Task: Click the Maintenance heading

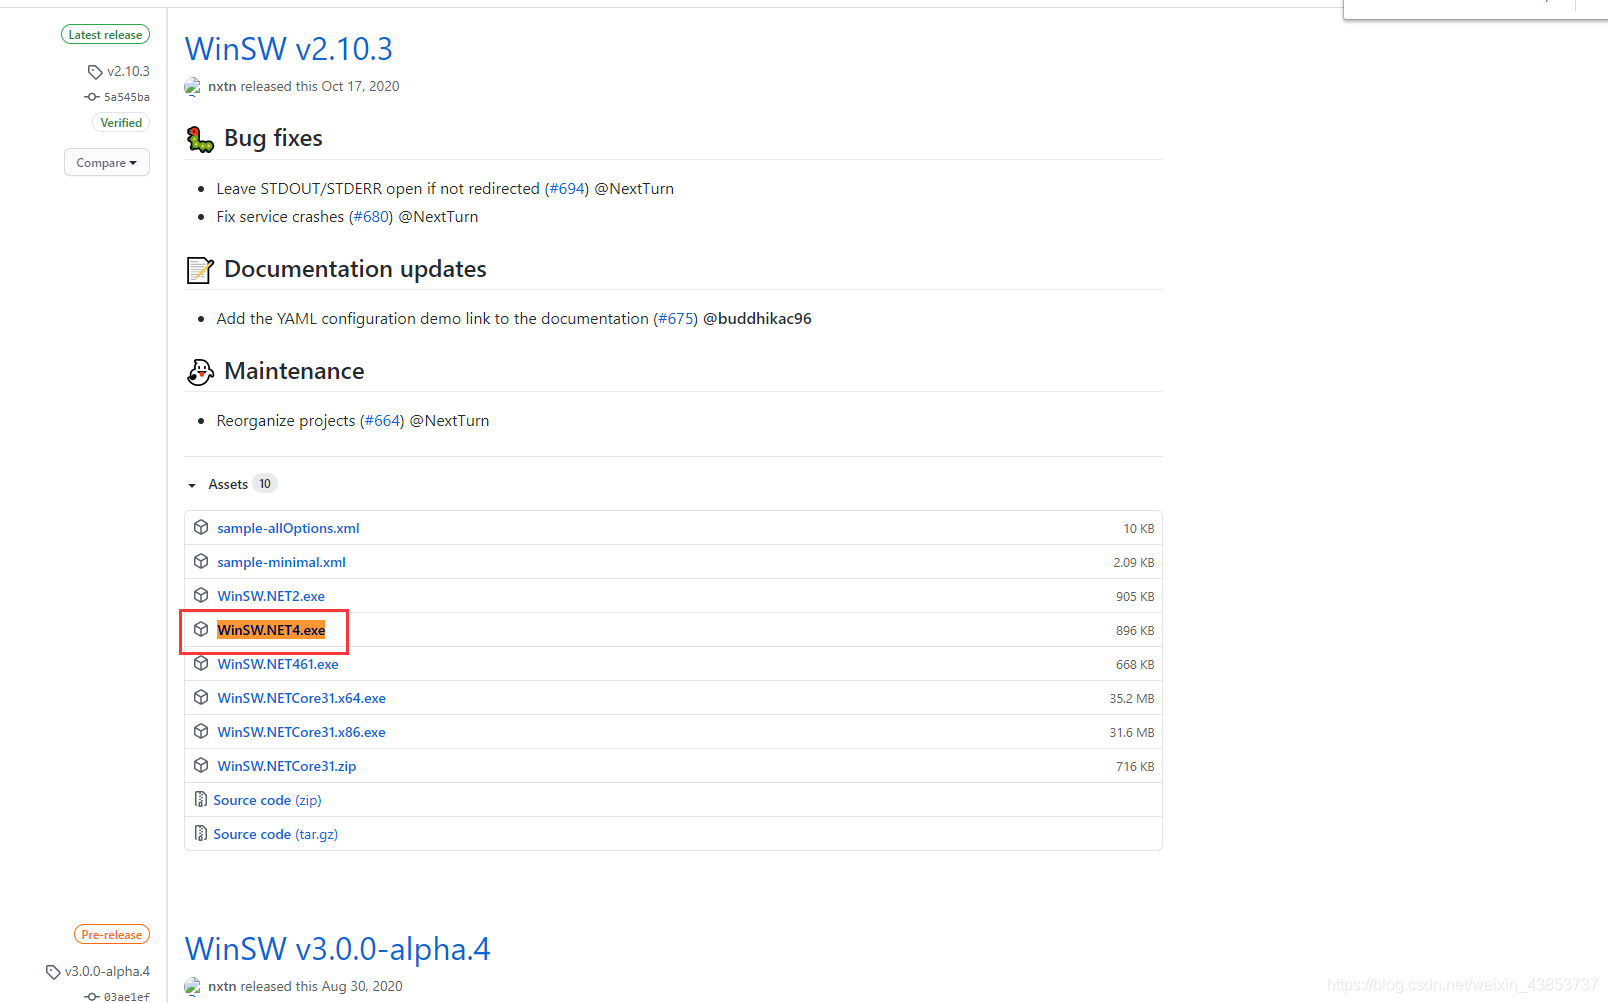Action: [x=294, y=371]
